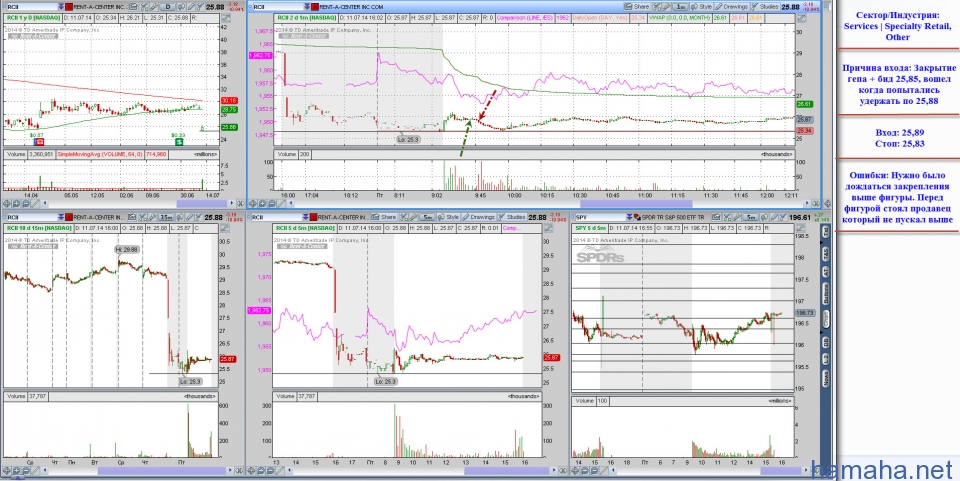Click wrench settings icon on daily chart
This screenshot has height=481, width=960.
coord(154,7)
